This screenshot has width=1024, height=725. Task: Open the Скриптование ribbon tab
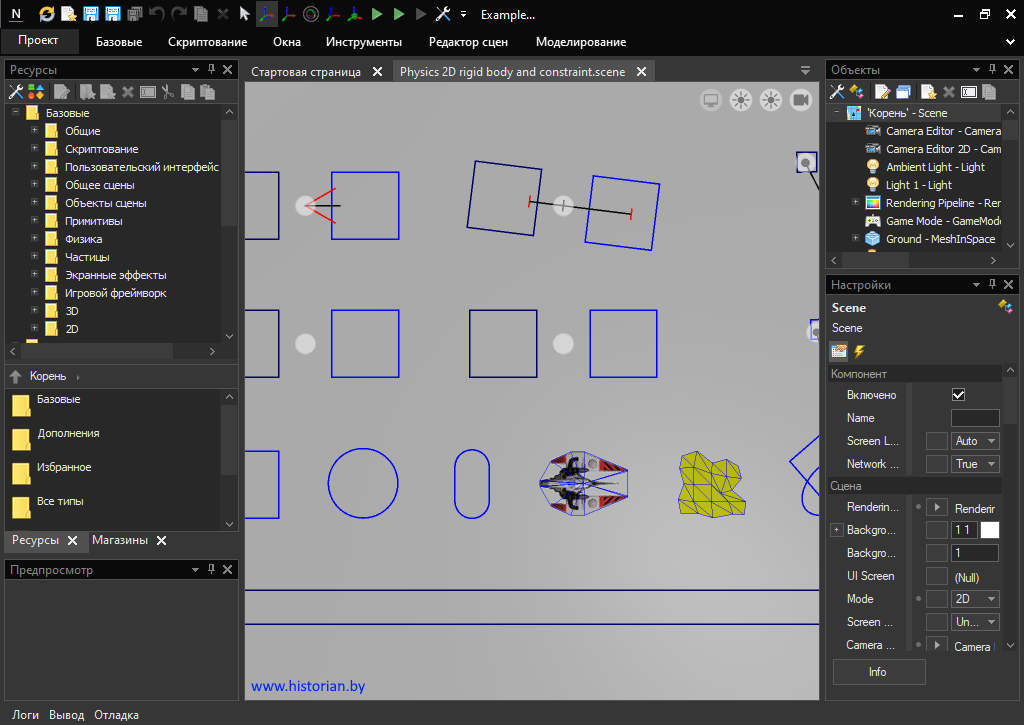coord(207,42)
